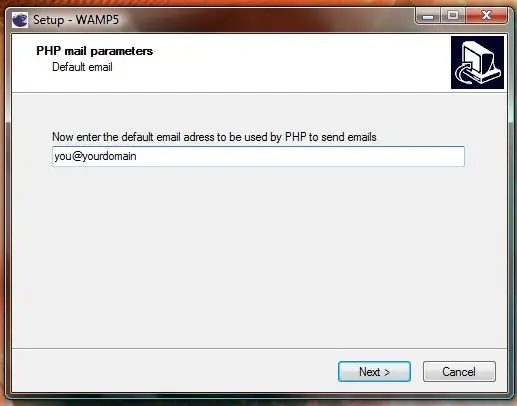Click inside the default email input field
517x406 pixels.
pyautogui.click(x=258, y=156)
